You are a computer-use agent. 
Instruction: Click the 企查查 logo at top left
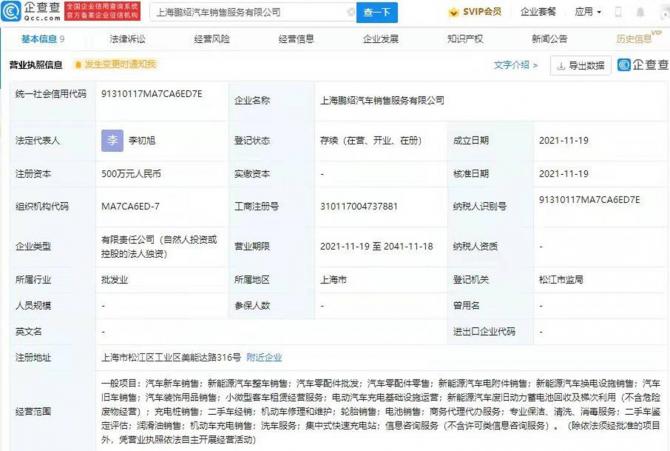(x=33, y=13)
